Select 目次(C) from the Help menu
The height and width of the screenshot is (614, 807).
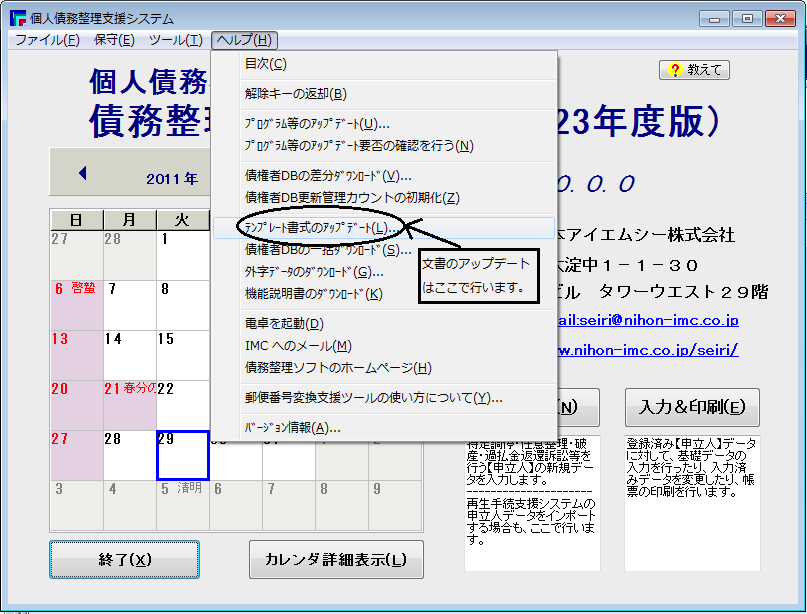tap(266, 64)
